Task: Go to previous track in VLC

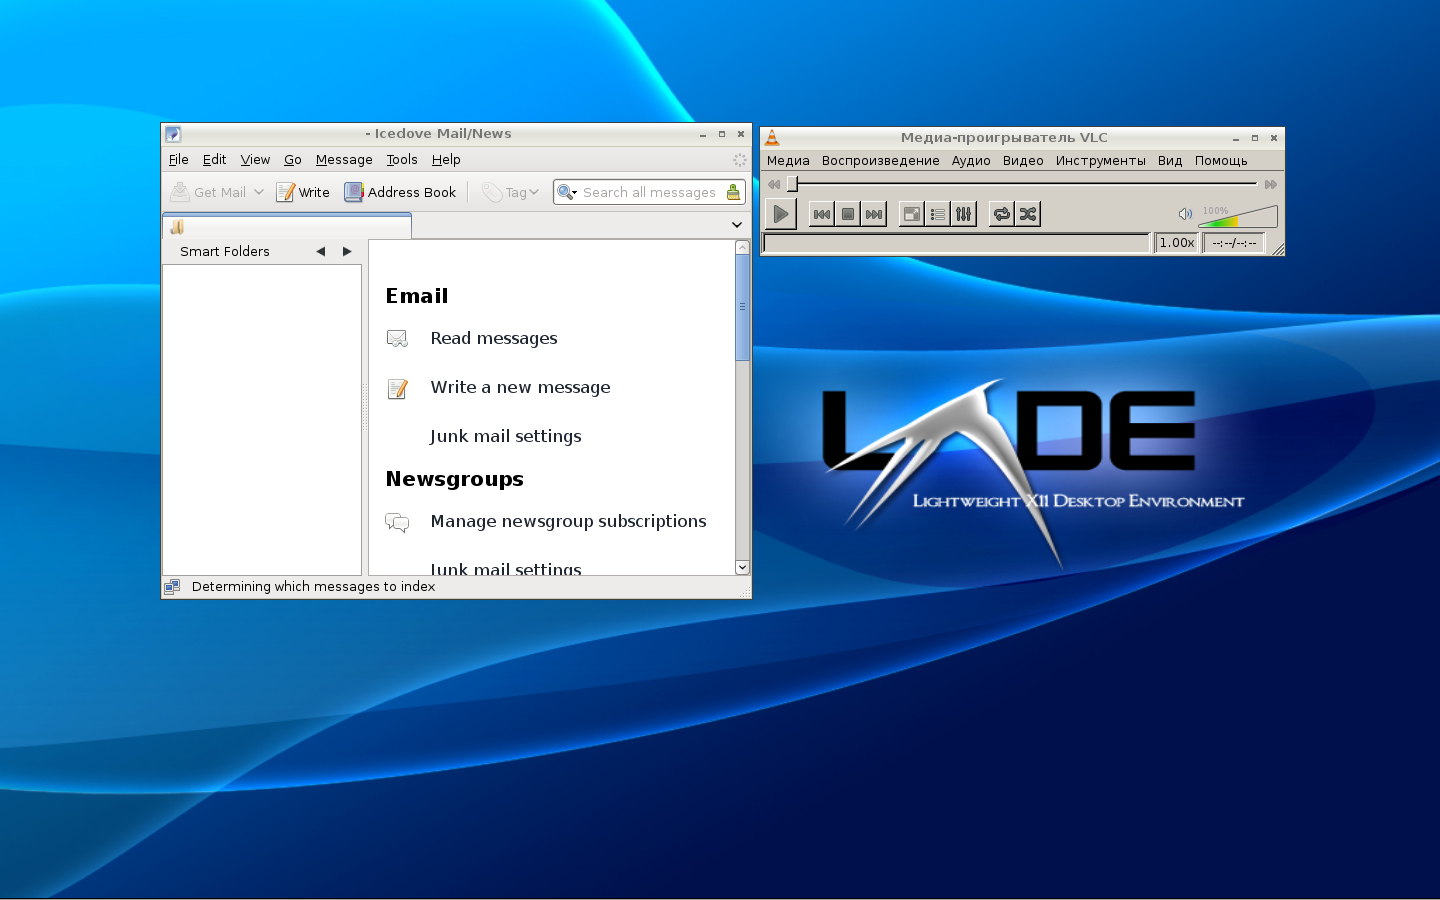Action: click(822, 214)
